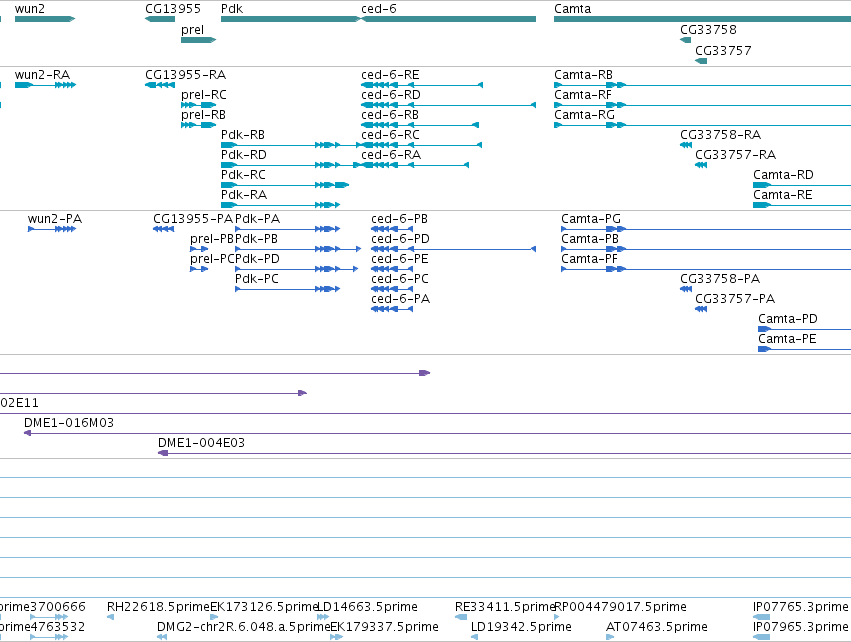Select the Pdk-RA transcript
The image size is (851, 642).
(281, 205)
